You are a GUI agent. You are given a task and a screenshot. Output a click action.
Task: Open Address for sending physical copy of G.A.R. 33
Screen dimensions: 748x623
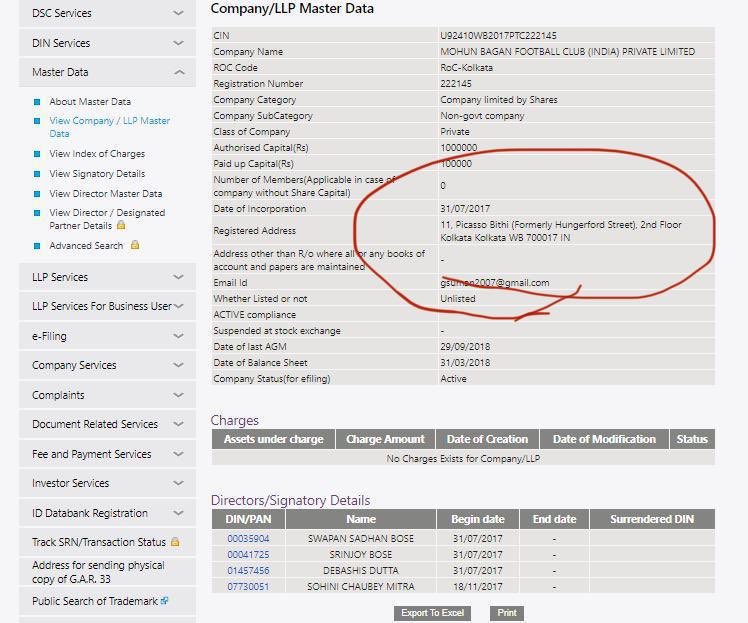click(x=98, y=572)
